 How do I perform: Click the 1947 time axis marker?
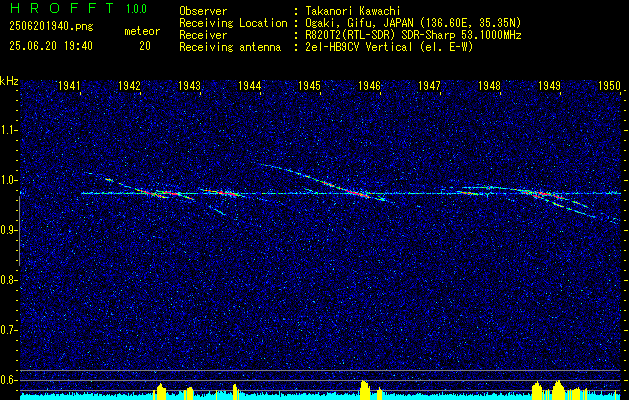[429, 85]
